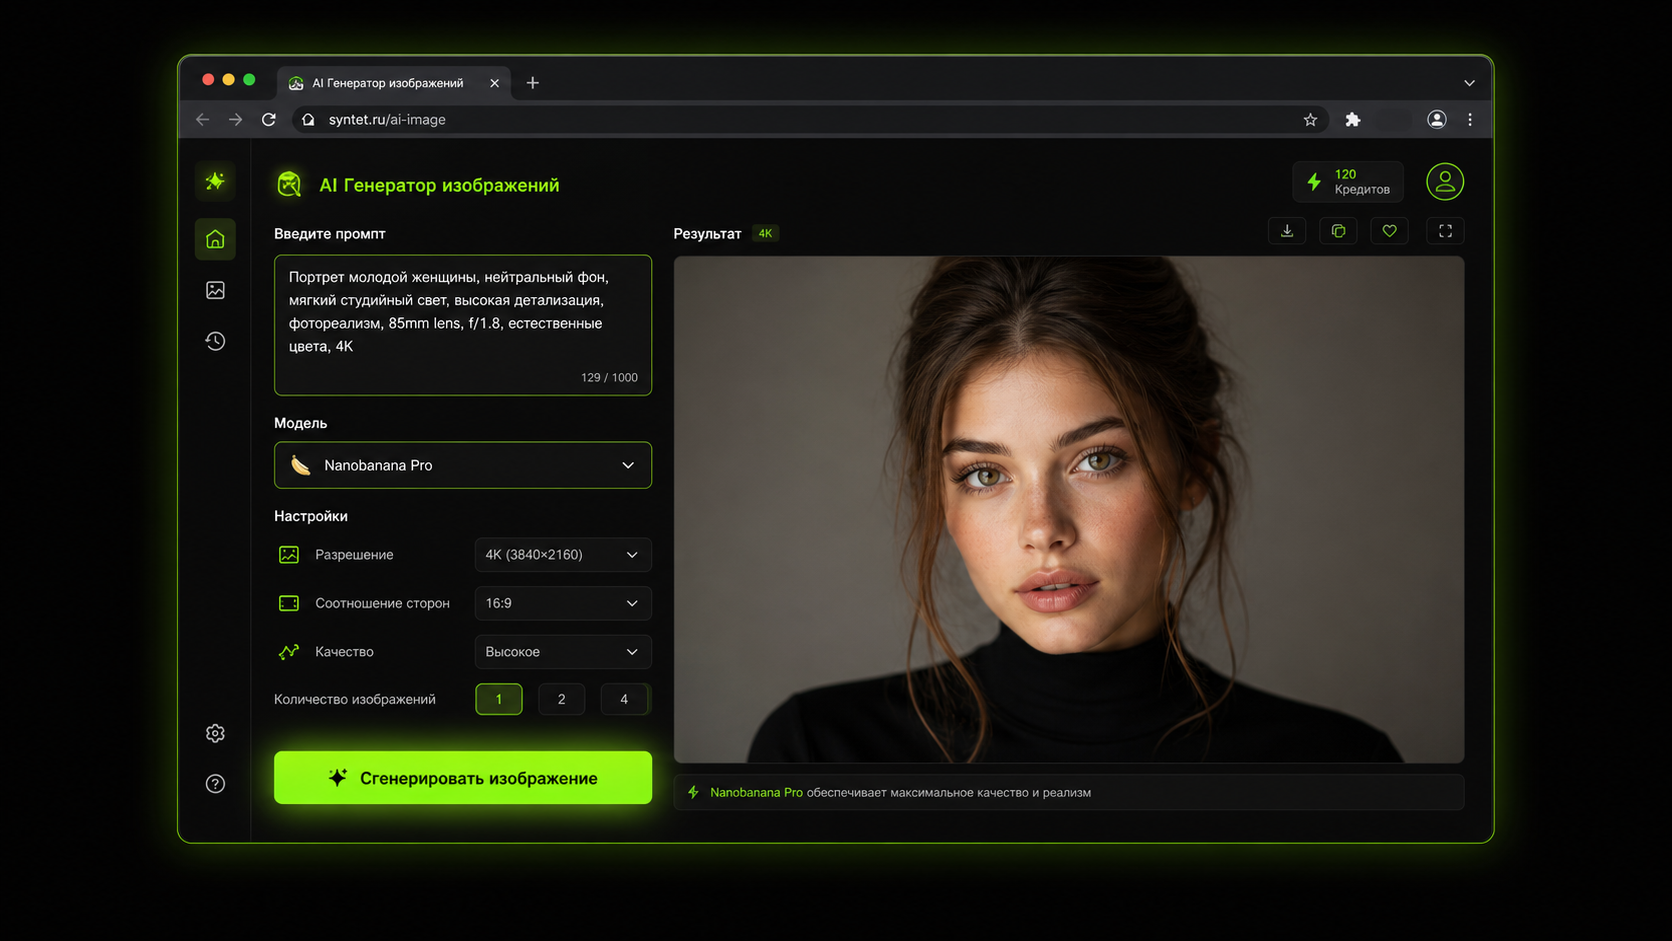Open help question mark icon
Screen dimensions: 1672x941
tap(215, 784)
